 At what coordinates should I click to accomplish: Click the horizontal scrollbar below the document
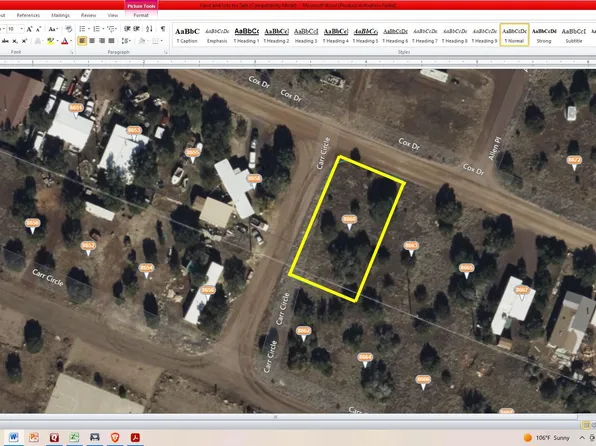pos(289,417)
